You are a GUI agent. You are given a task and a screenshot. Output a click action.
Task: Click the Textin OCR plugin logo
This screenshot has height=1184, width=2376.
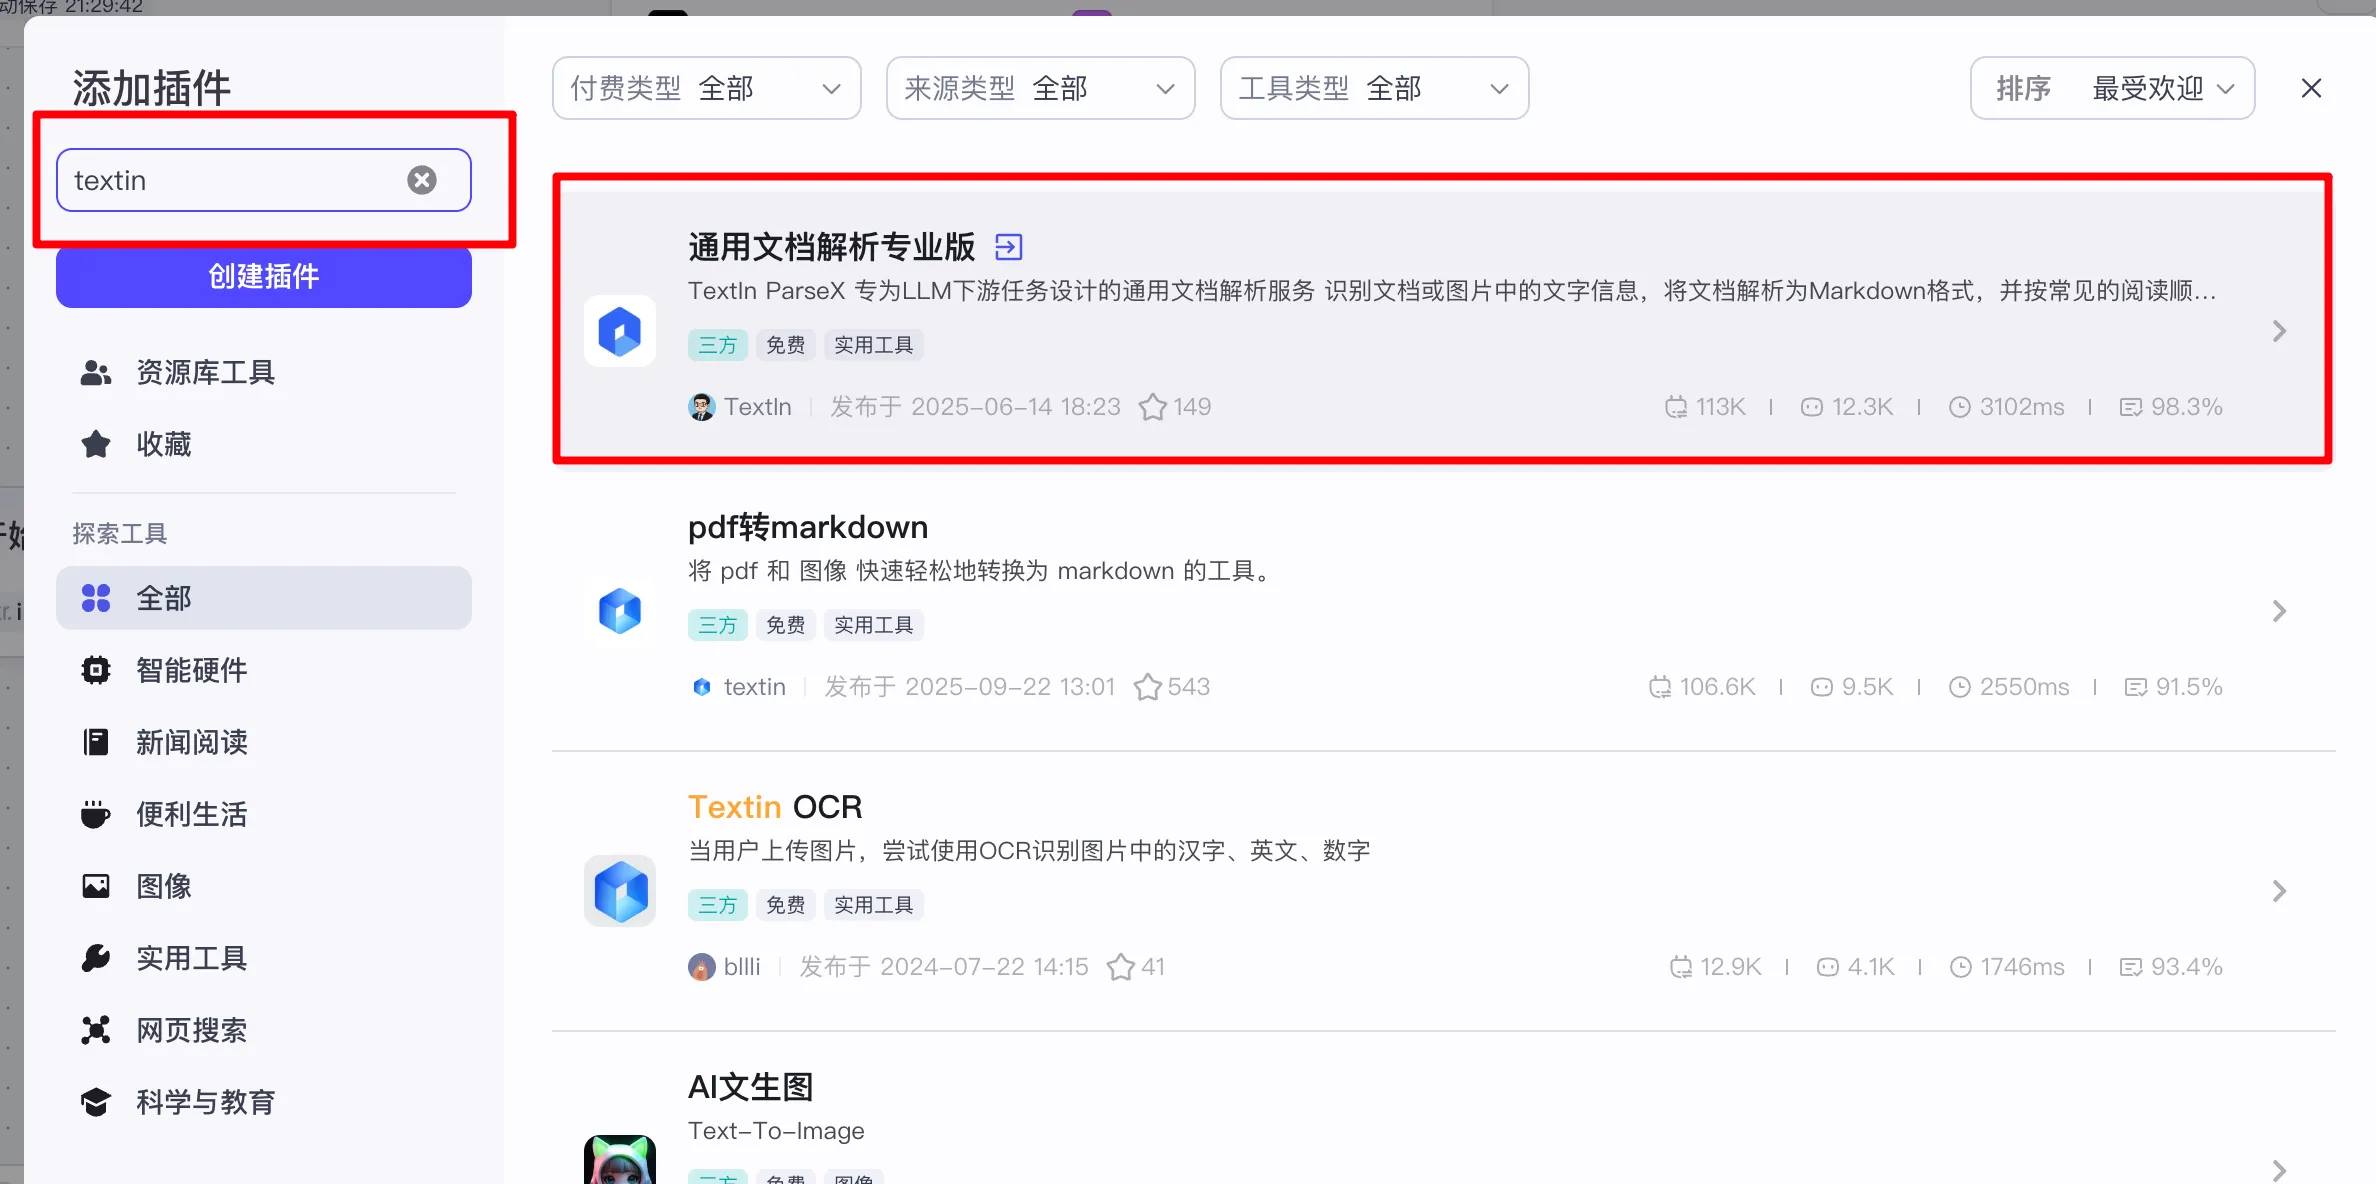[x=620, y=891]
